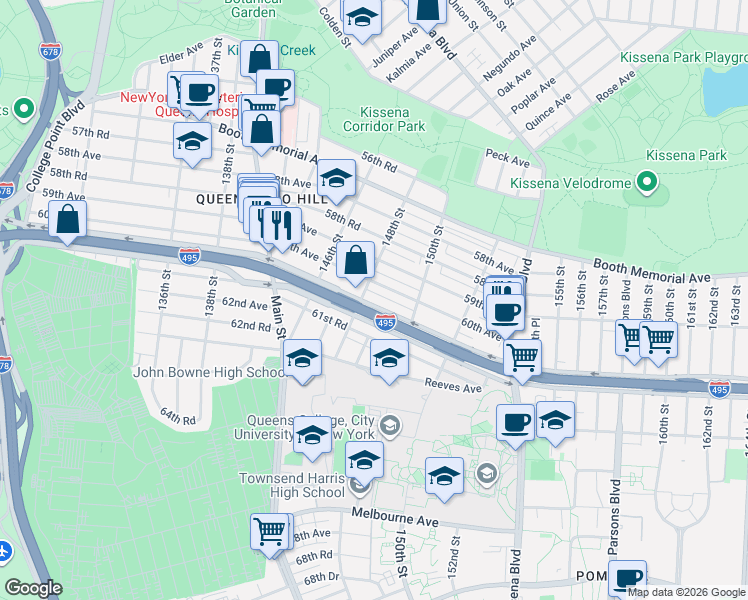The image size is (748, 600).
Task: Click the school marker near 56th Rd
Action: (x=336, y=180)
